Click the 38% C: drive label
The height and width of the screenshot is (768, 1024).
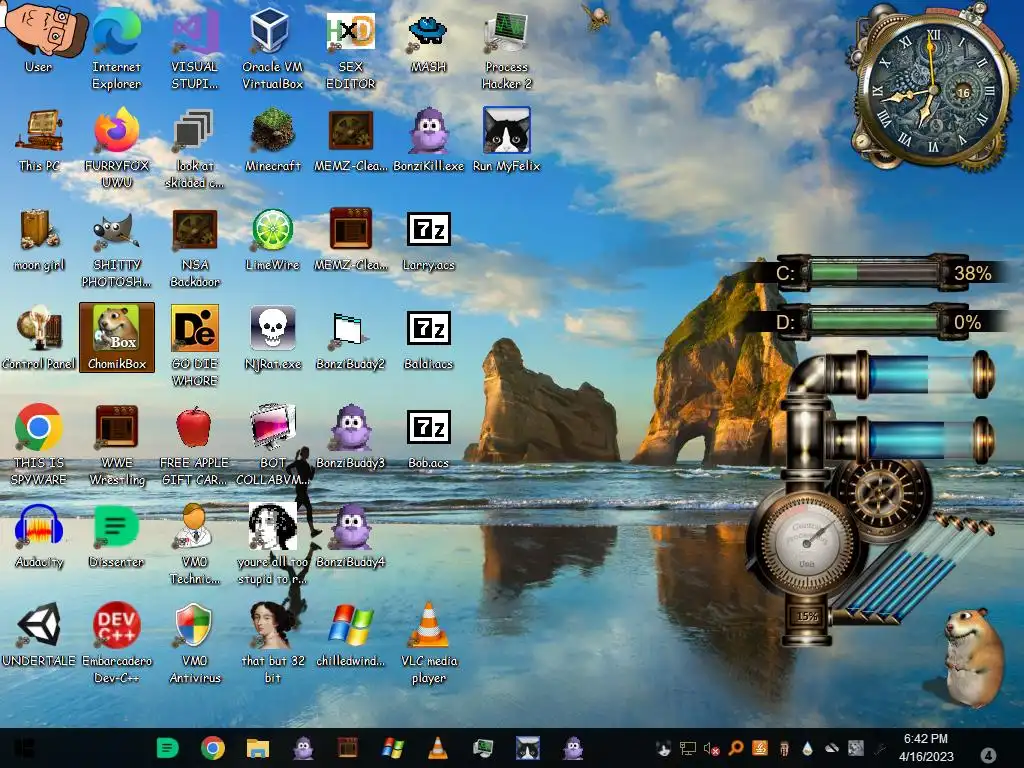tap(973, 273)
